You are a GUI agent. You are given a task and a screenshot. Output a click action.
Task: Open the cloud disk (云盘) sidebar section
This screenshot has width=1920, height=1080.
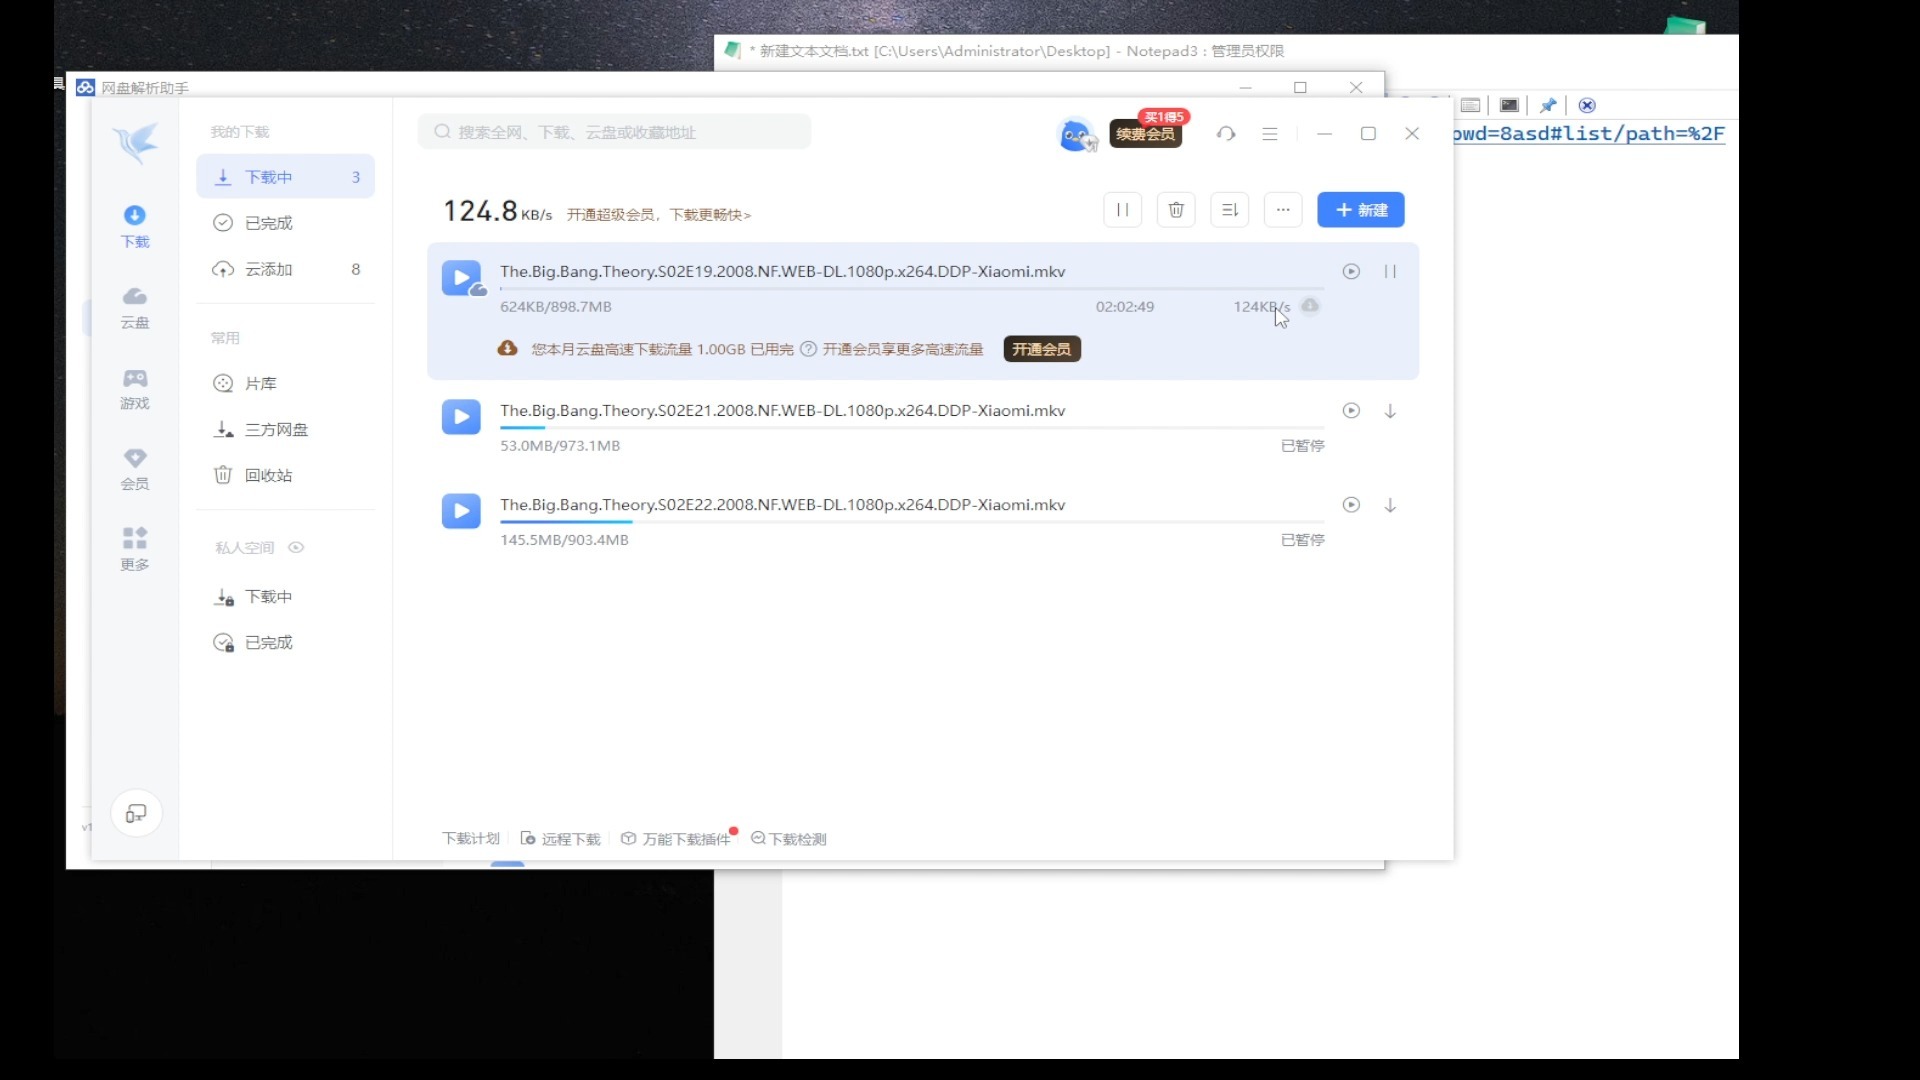[x=135, y=306]
